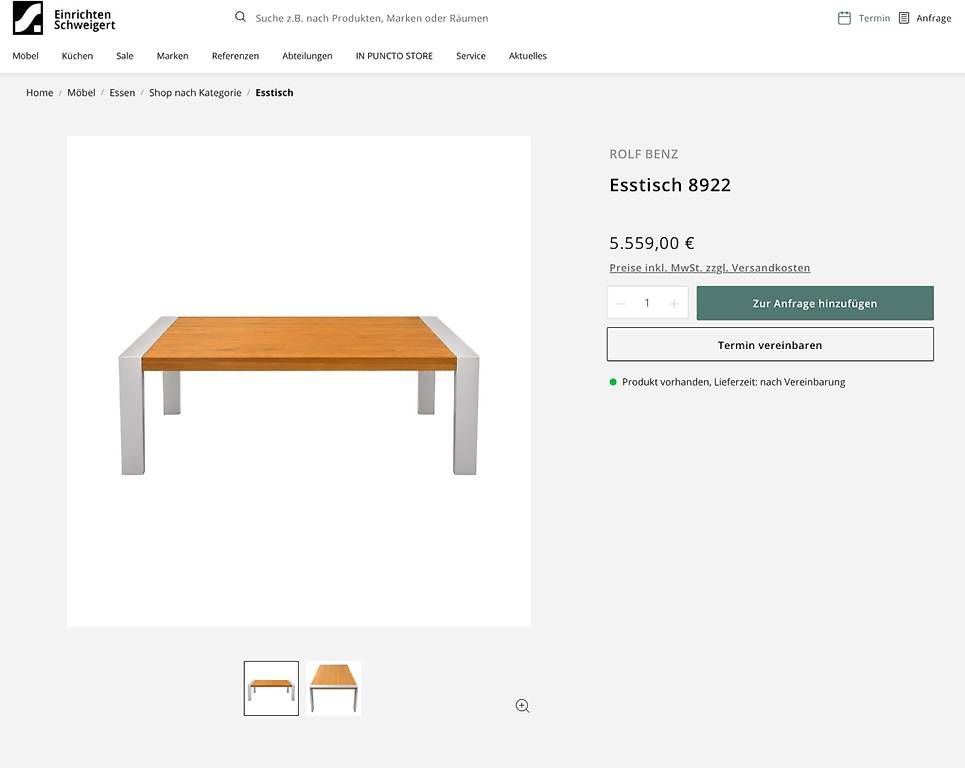Click the Esstisch breadcrumb
This screenshot has height=768, width=965.
(x=274, y=93)
